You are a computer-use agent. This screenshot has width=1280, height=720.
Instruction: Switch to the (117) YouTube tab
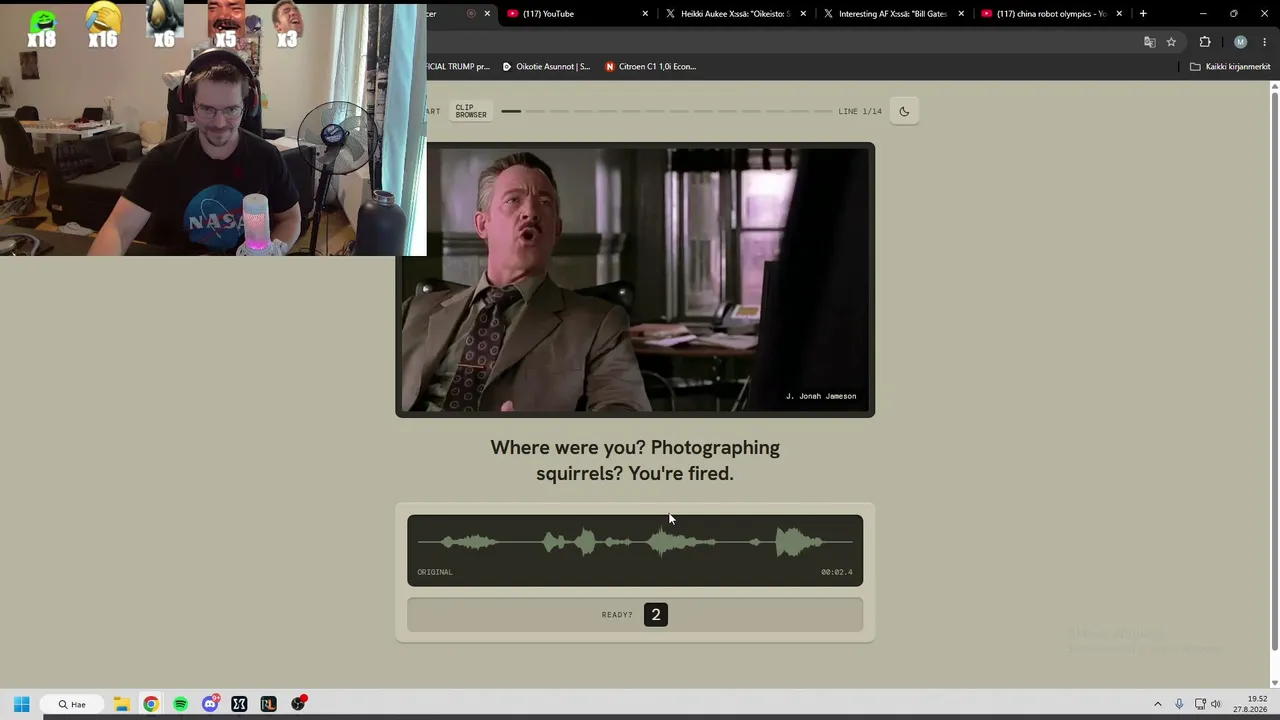[x=575, y=14]
